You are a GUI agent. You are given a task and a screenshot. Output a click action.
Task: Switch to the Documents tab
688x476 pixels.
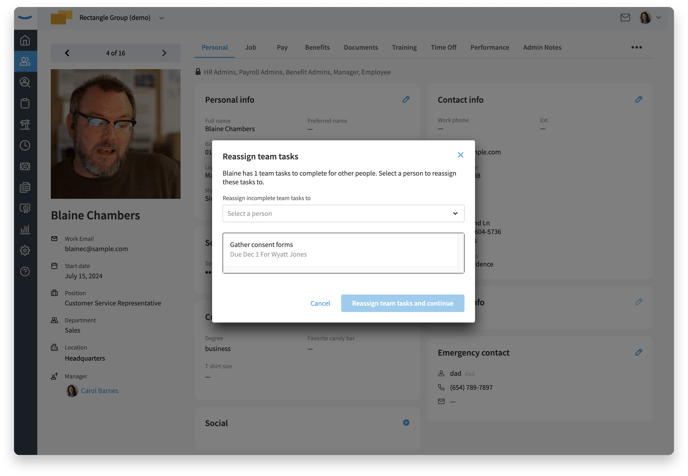pyautogui.click(x=361, y=47)
